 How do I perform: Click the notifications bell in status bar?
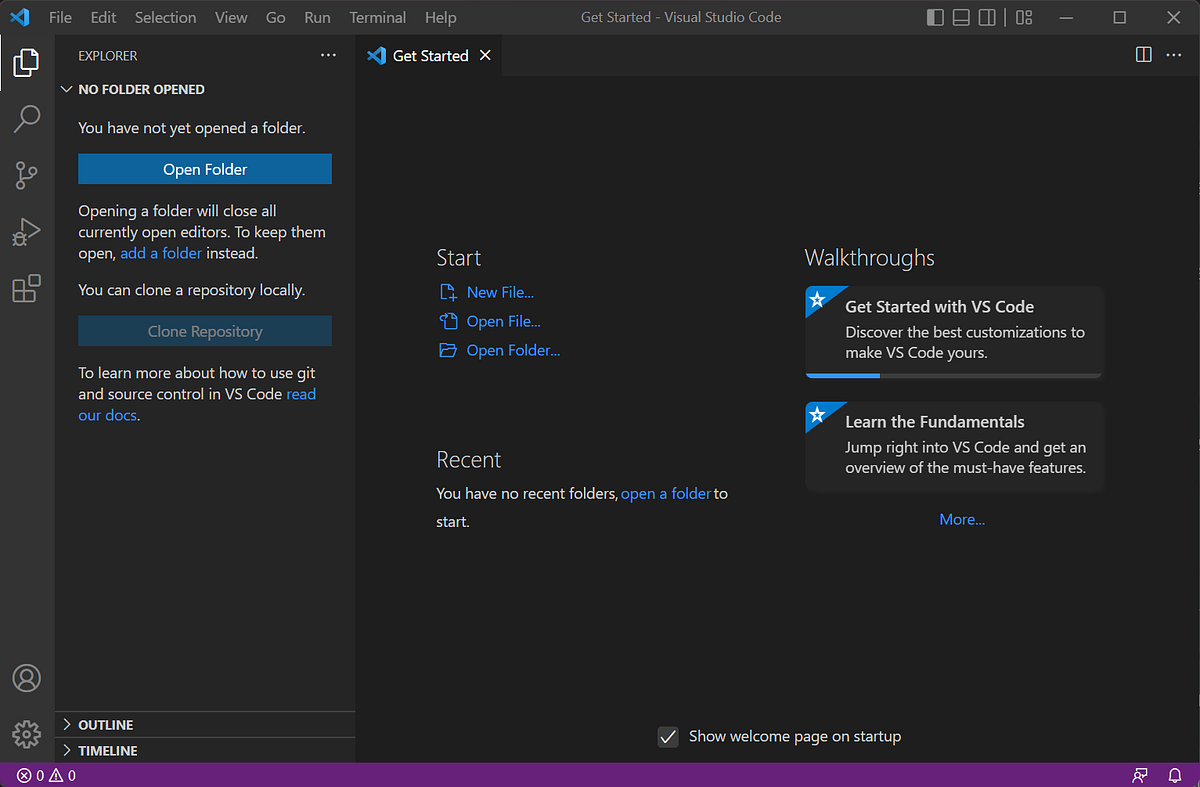(1174, 775)
